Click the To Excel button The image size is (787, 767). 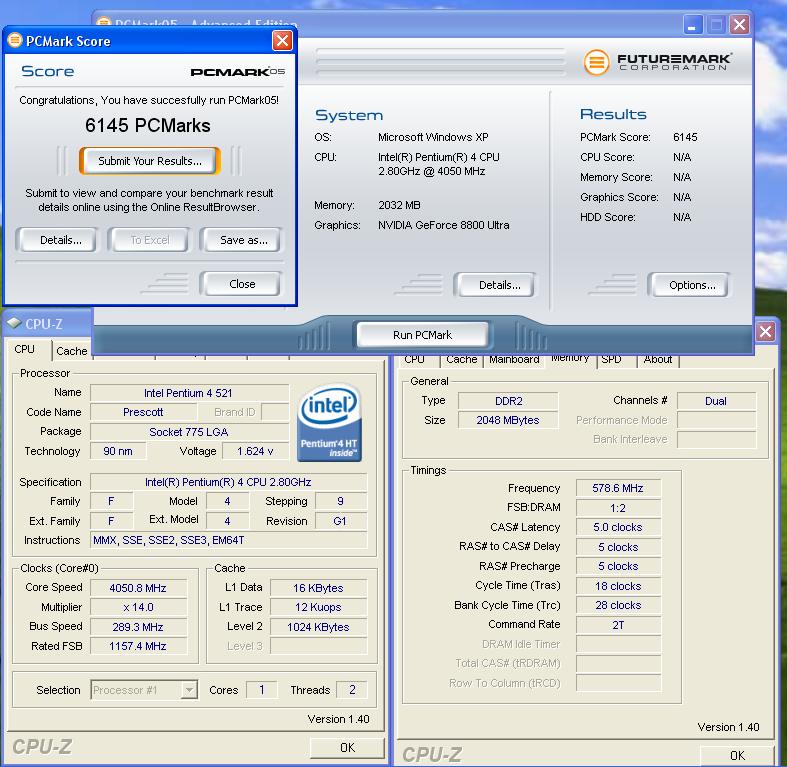(x=150, y=240)
